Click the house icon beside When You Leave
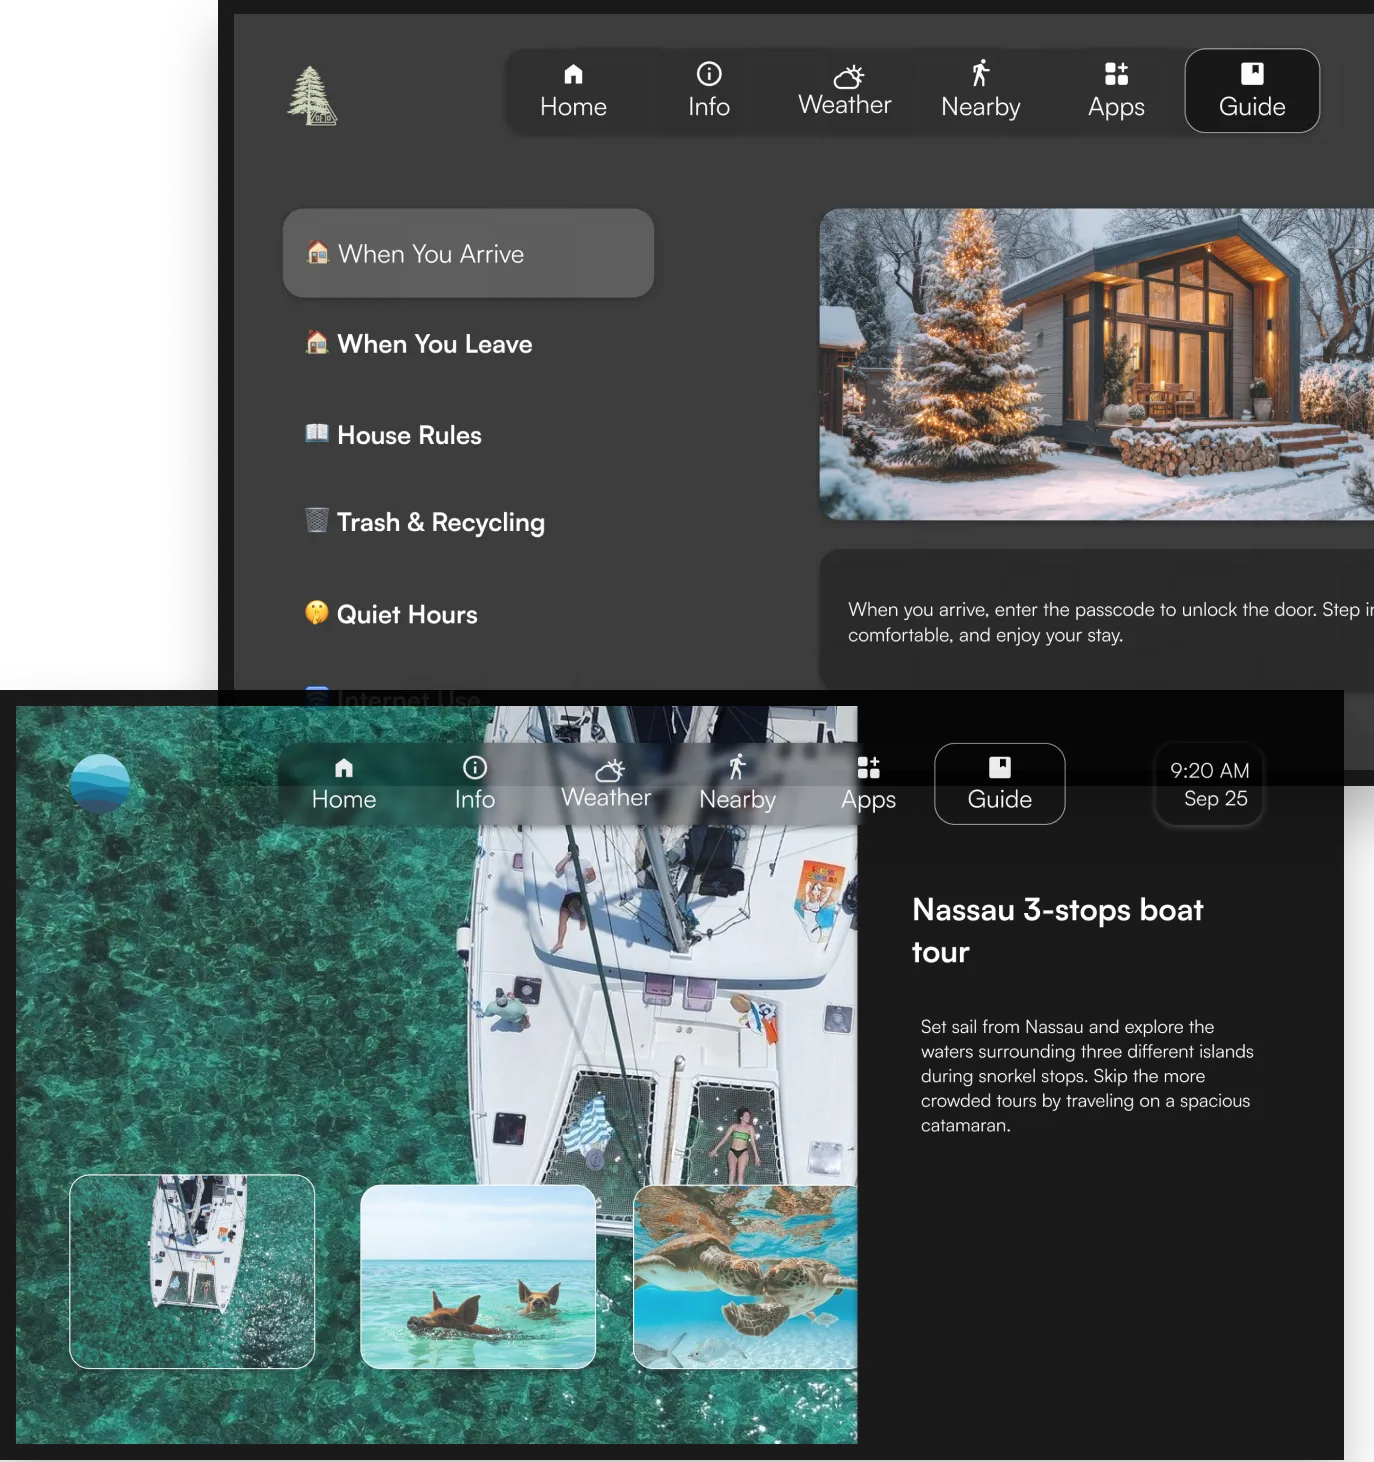 317,342
